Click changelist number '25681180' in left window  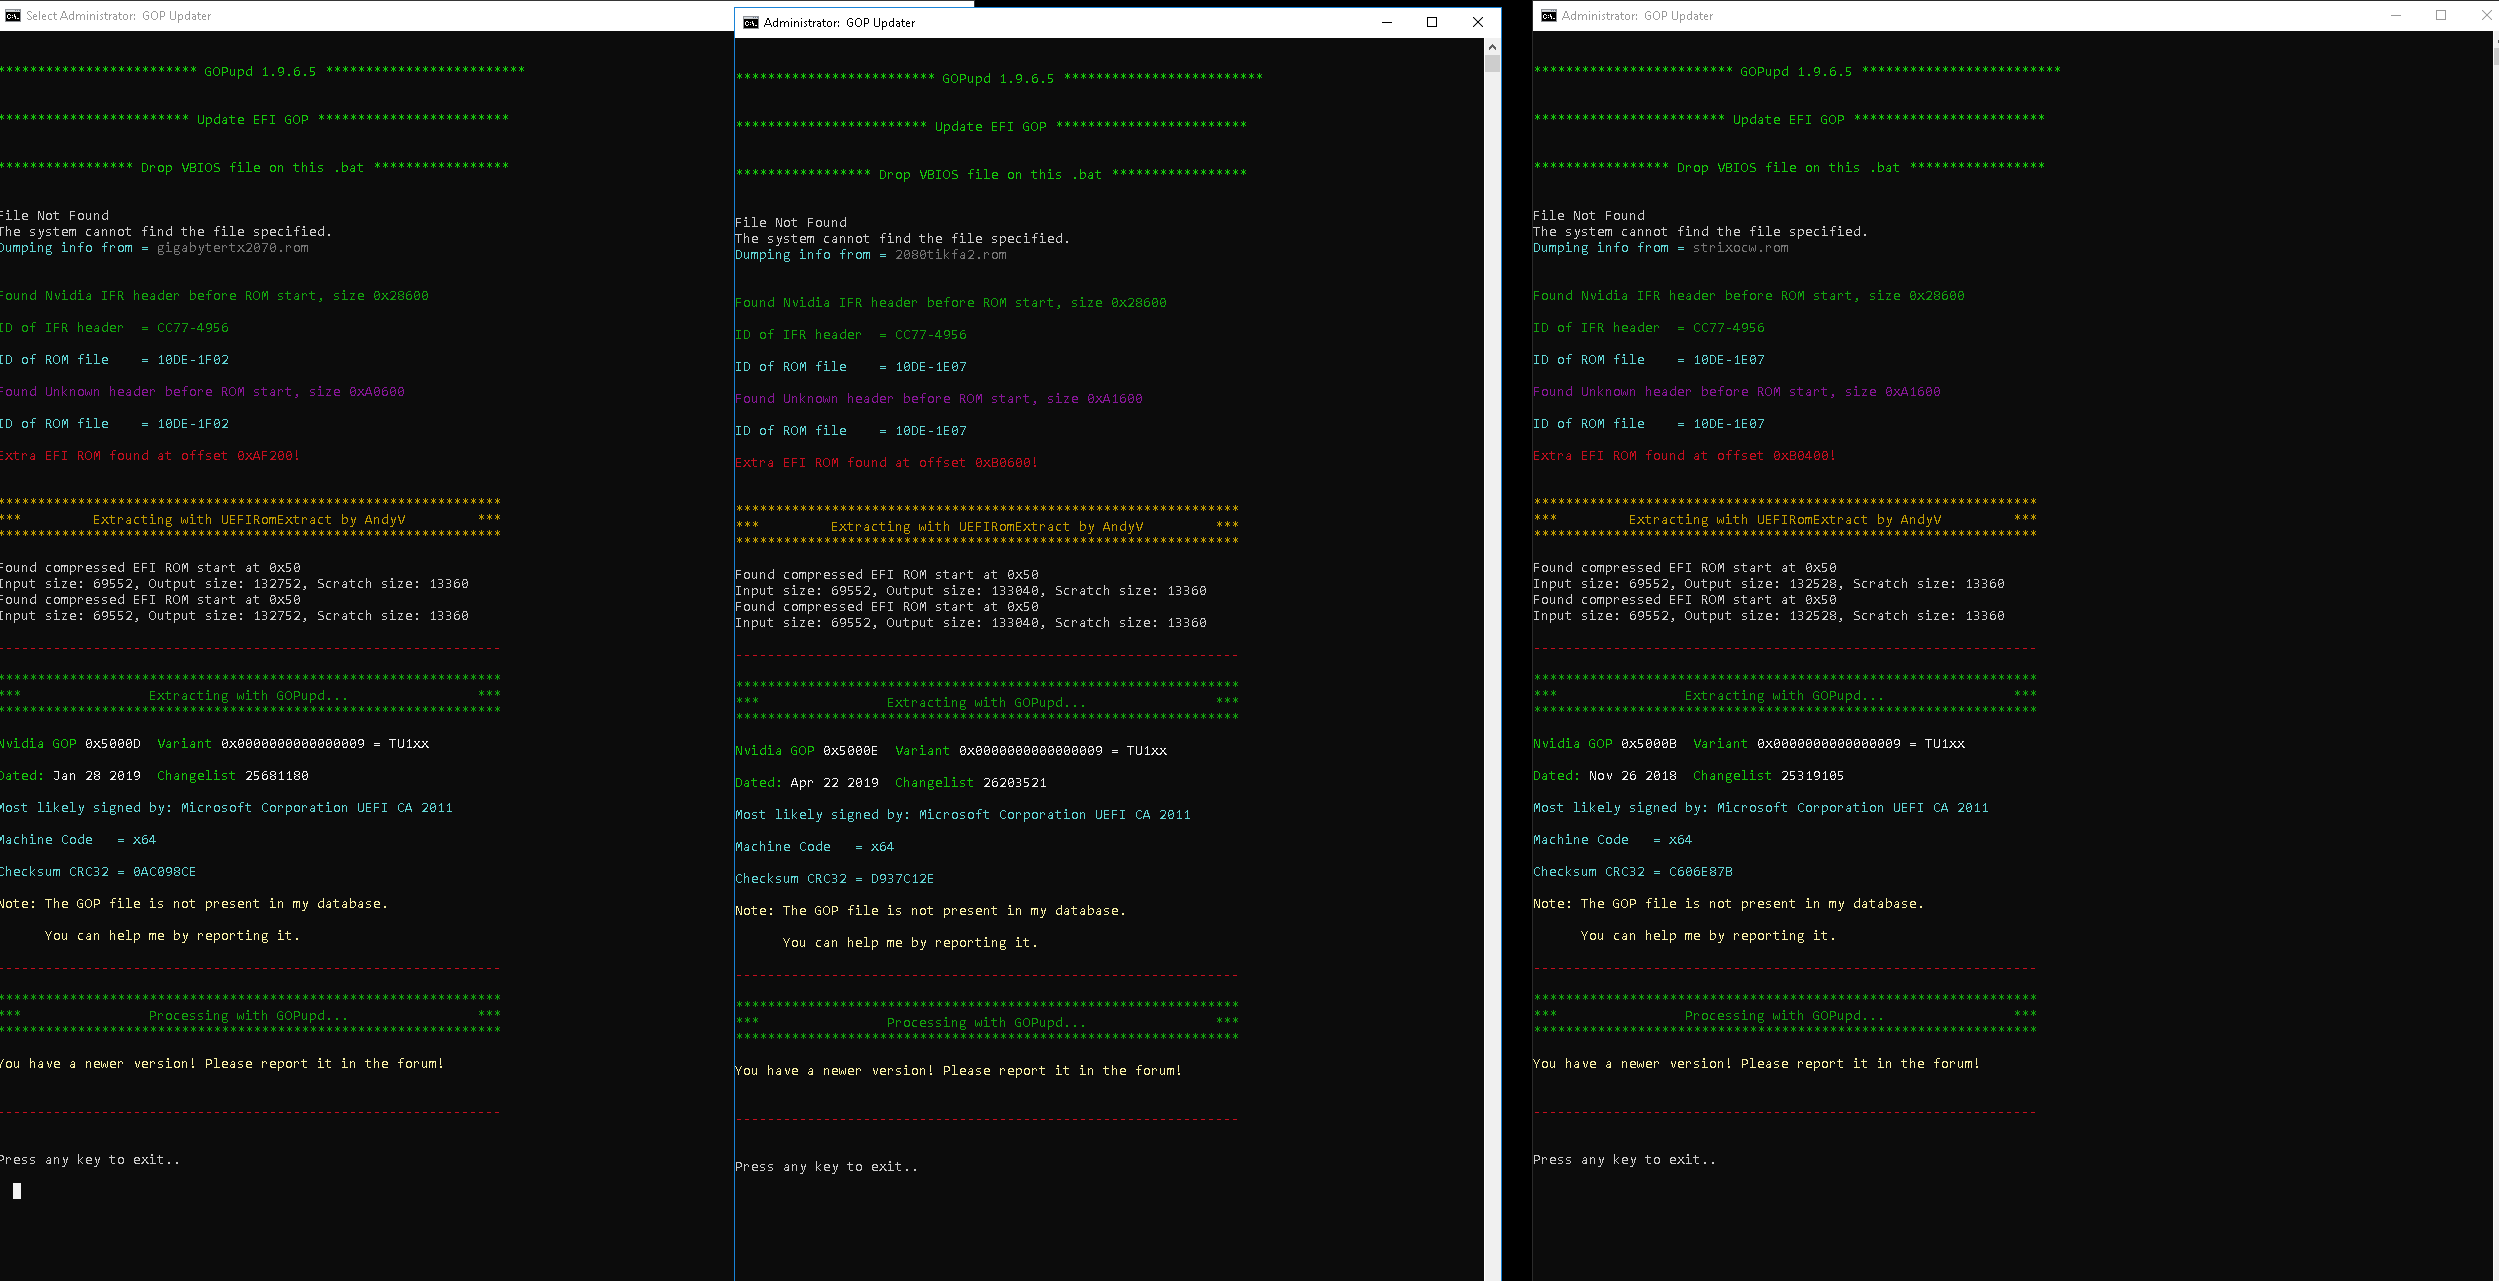point(276,776)
